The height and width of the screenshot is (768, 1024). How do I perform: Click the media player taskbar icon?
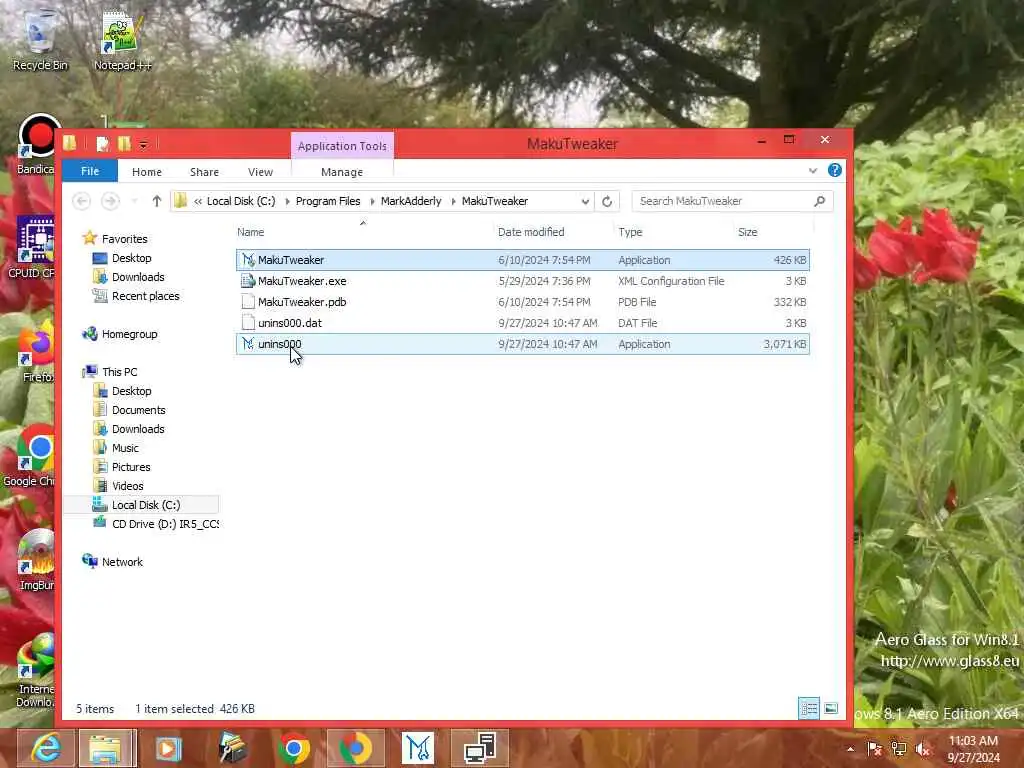[x=168, y=748]
